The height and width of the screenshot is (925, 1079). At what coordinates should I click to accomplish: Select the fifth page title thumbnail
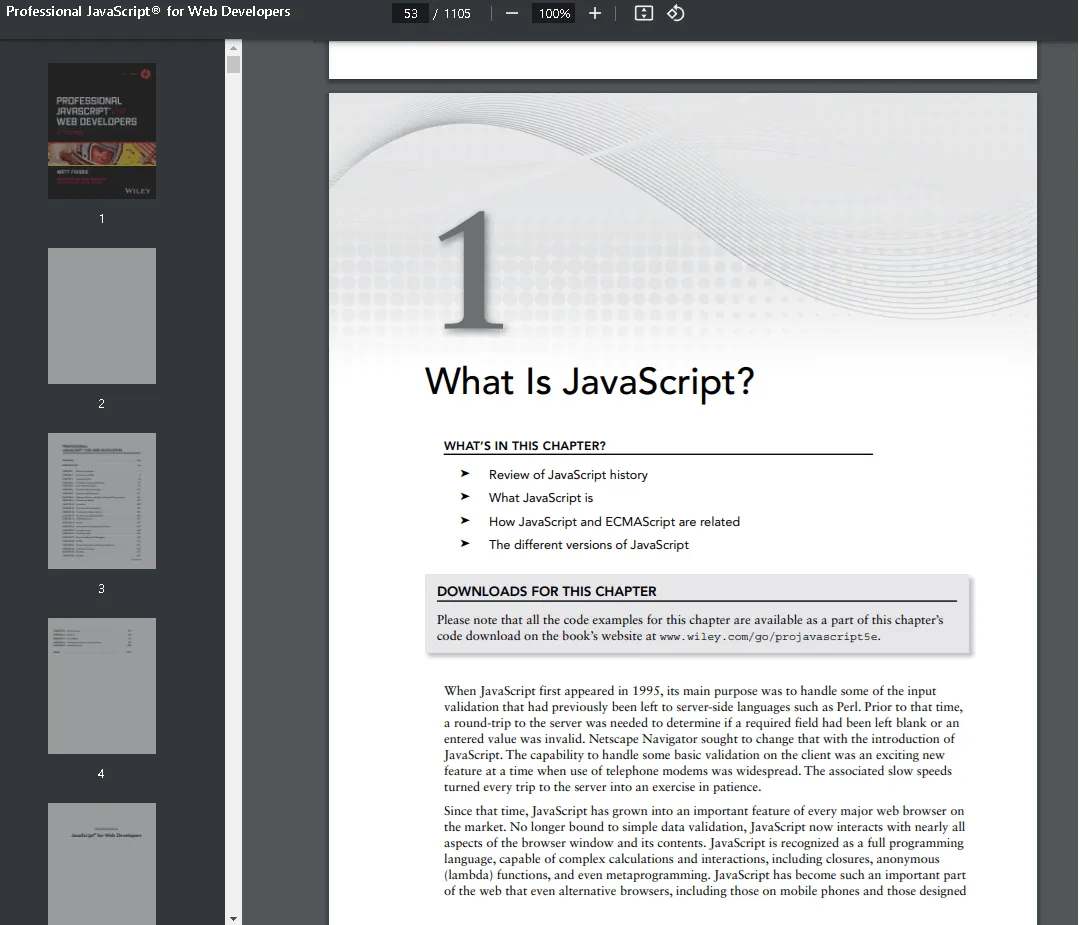102,863
